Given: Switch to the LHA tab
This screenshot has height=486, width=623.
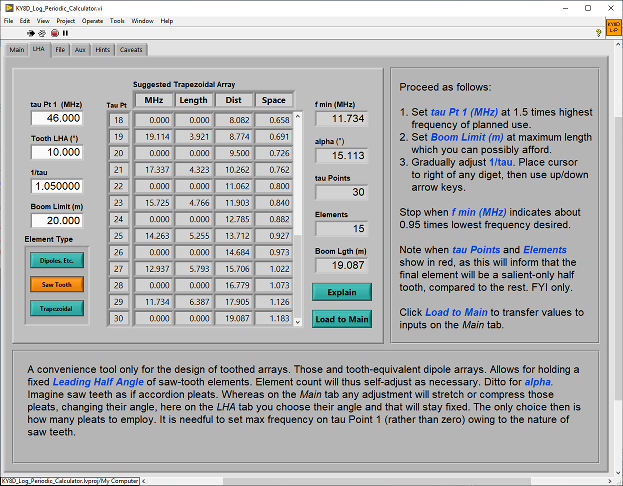Looking at the screenshot, I should [x=39, y=49].
